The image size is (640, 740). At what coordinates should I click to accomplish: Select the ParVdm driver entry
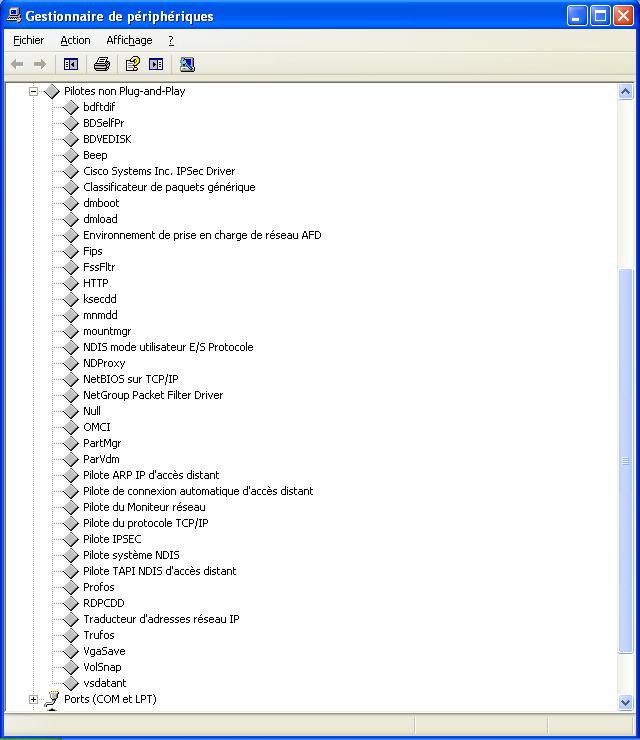(101, 460)
